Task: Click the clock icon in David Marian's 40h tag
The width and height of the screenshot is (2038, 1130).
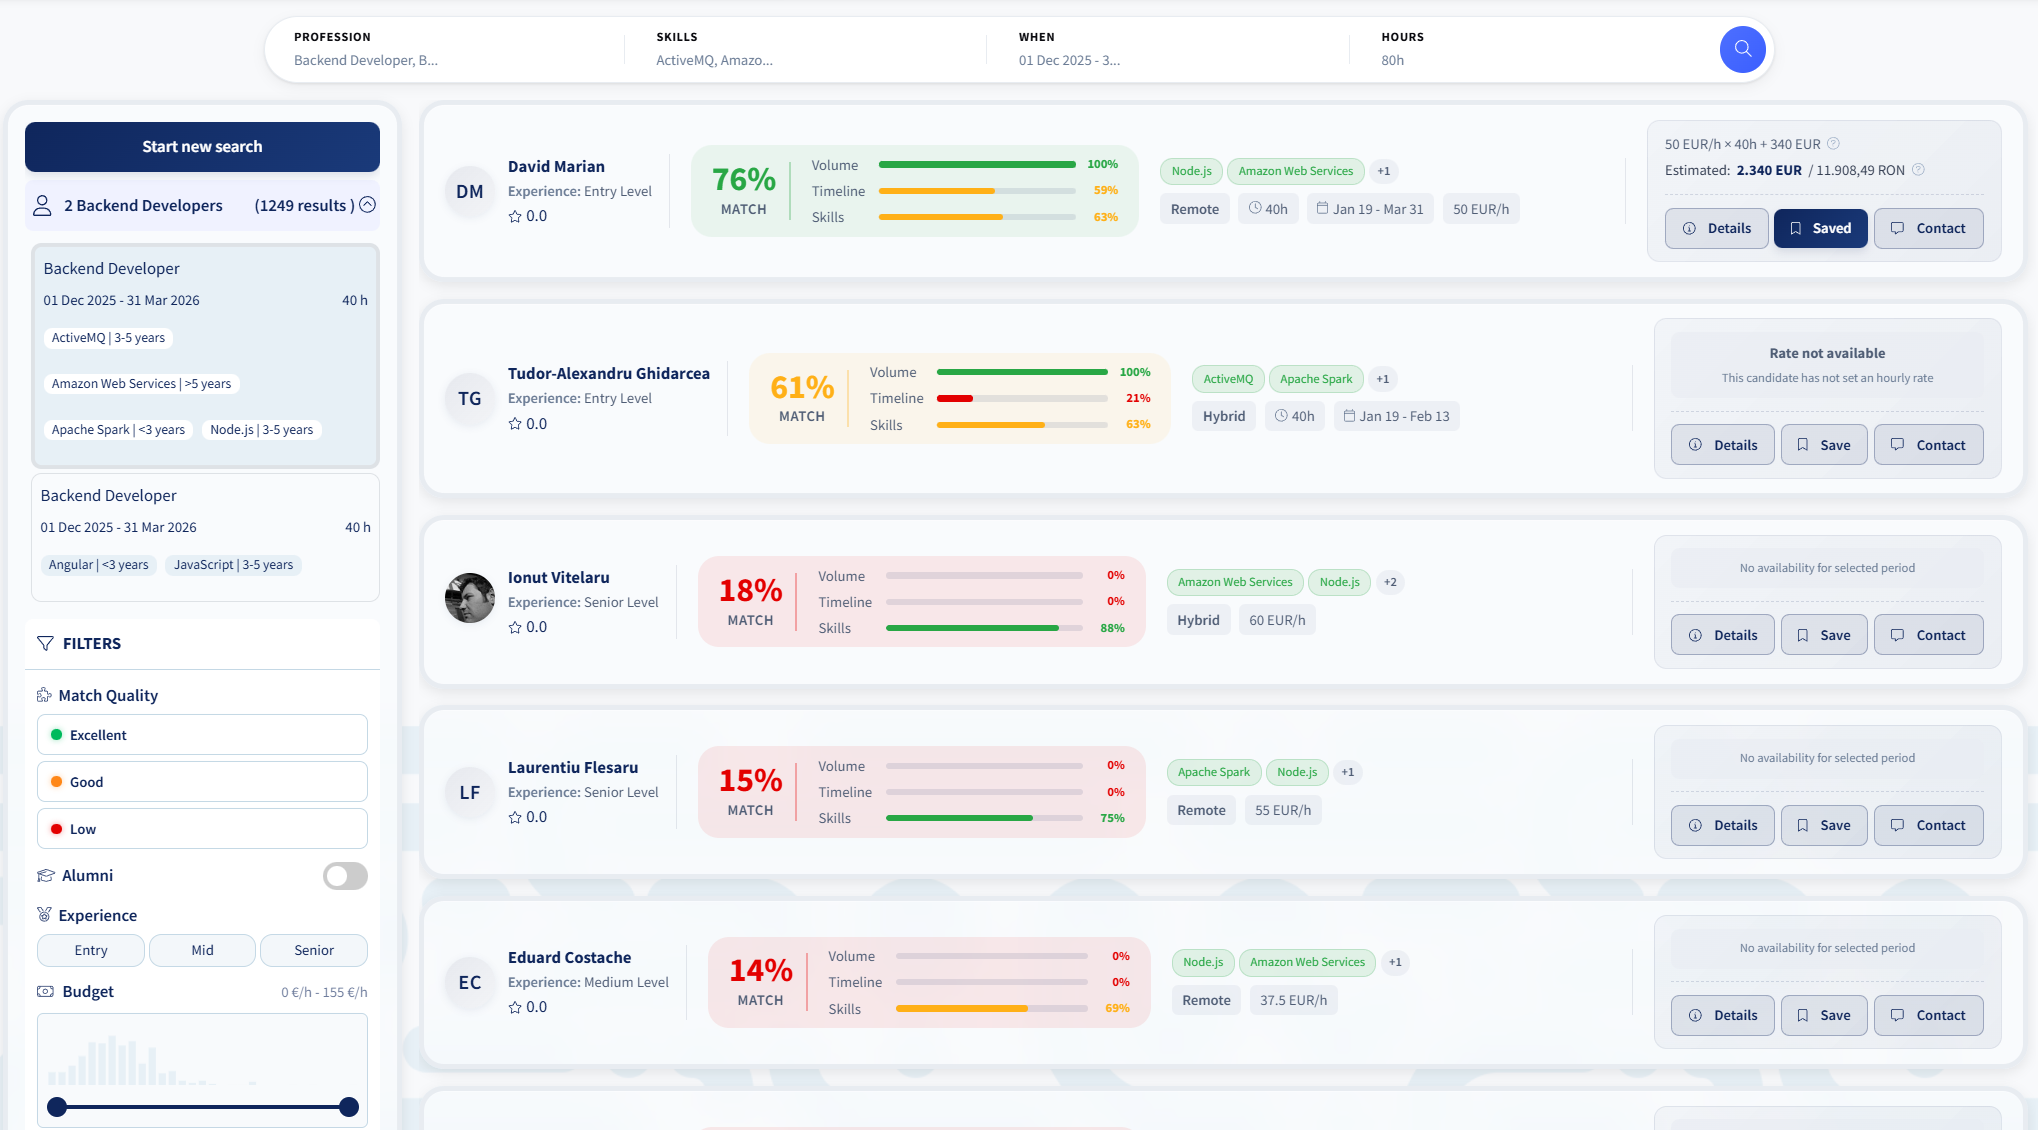Action: [1255, 208]
